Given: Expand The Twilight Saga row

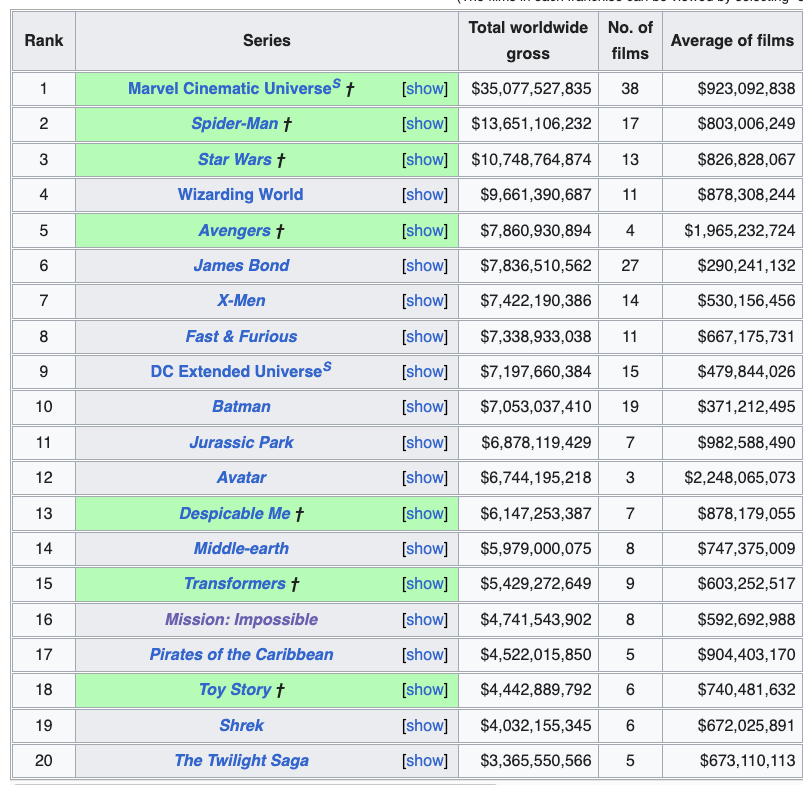Looking at the screenshot, I should (x=425, y=761).
